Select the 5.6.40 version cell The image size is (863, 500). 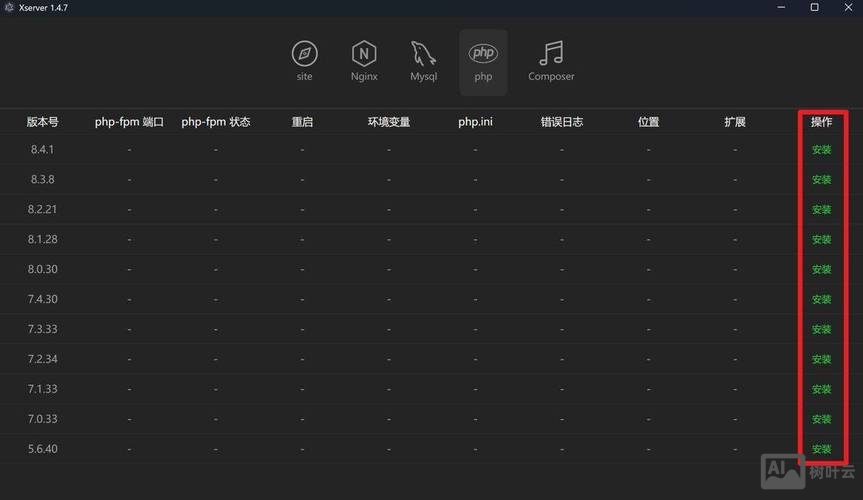tap(42, 448)
